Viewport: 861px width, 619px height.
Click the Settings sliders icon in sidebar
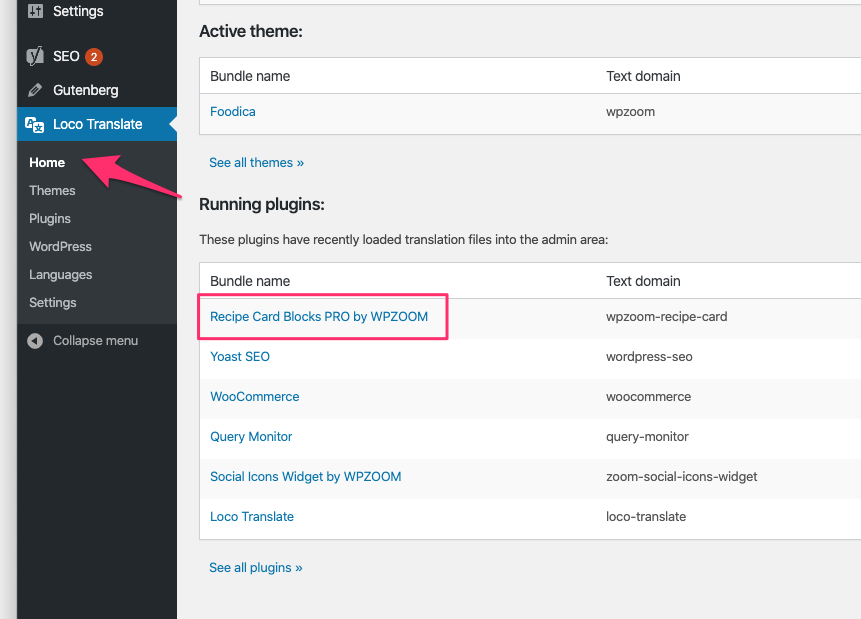pos(35,10)
